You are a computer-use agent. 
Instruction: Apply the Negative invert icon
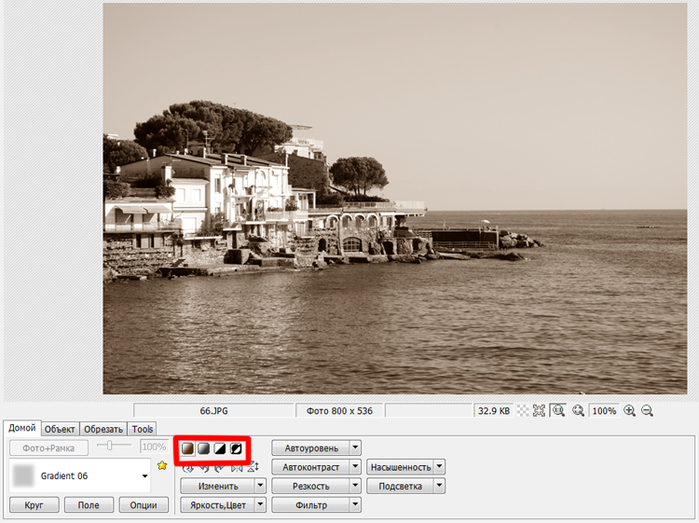[236, 449]
